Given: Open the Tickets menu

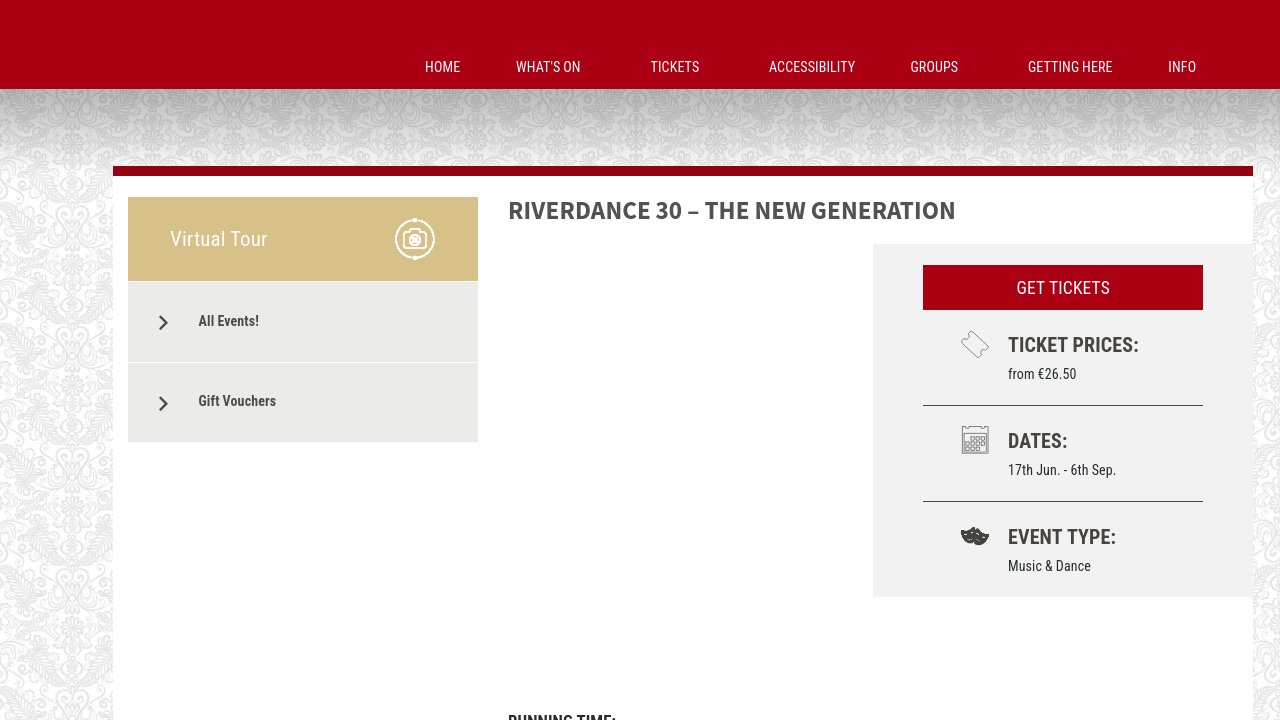Looking at the screenshot, I should pos(675,67).
